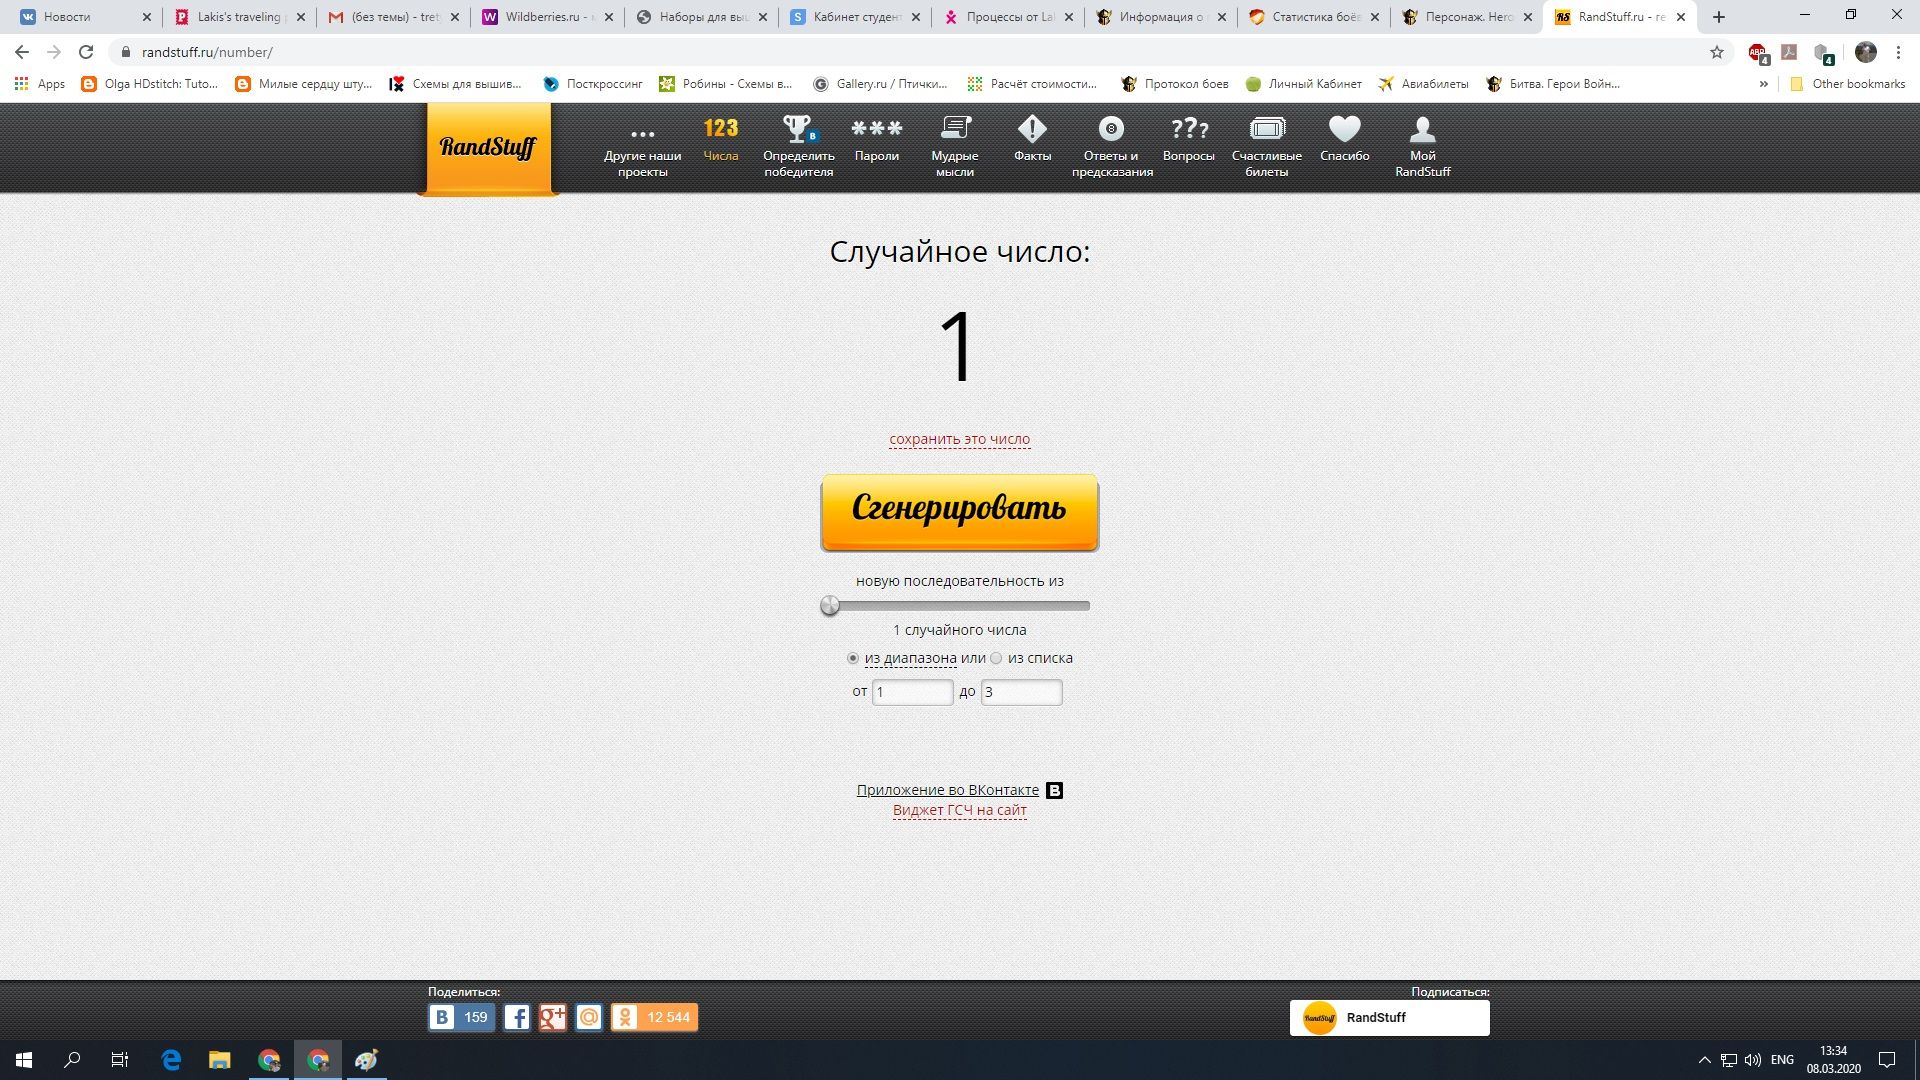
Task: Open Ответы и предсказания magic ball icon
Action: pyautogui.click(x=1111, y=129)
